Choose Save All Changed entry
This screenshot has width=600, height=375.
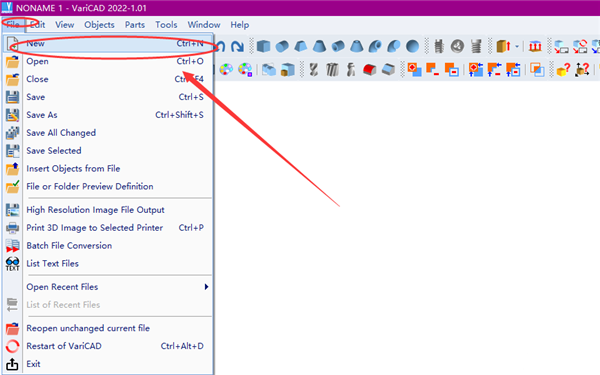click(108, 133)
